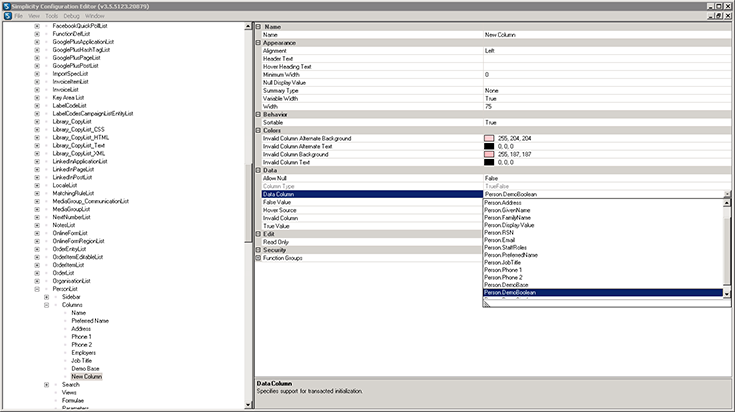
Task: Select the Demo Base column item
Action: pyautogui.click(x=85, y=369)
